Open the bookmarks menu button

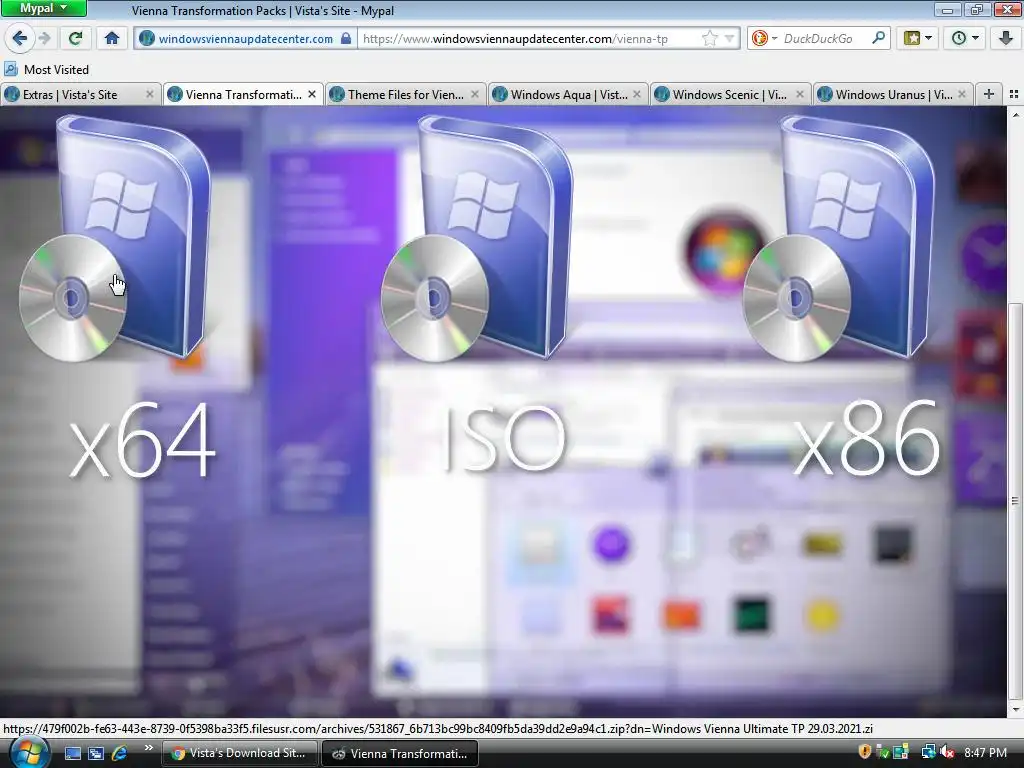pyautogui.click(x=918, y=39)
